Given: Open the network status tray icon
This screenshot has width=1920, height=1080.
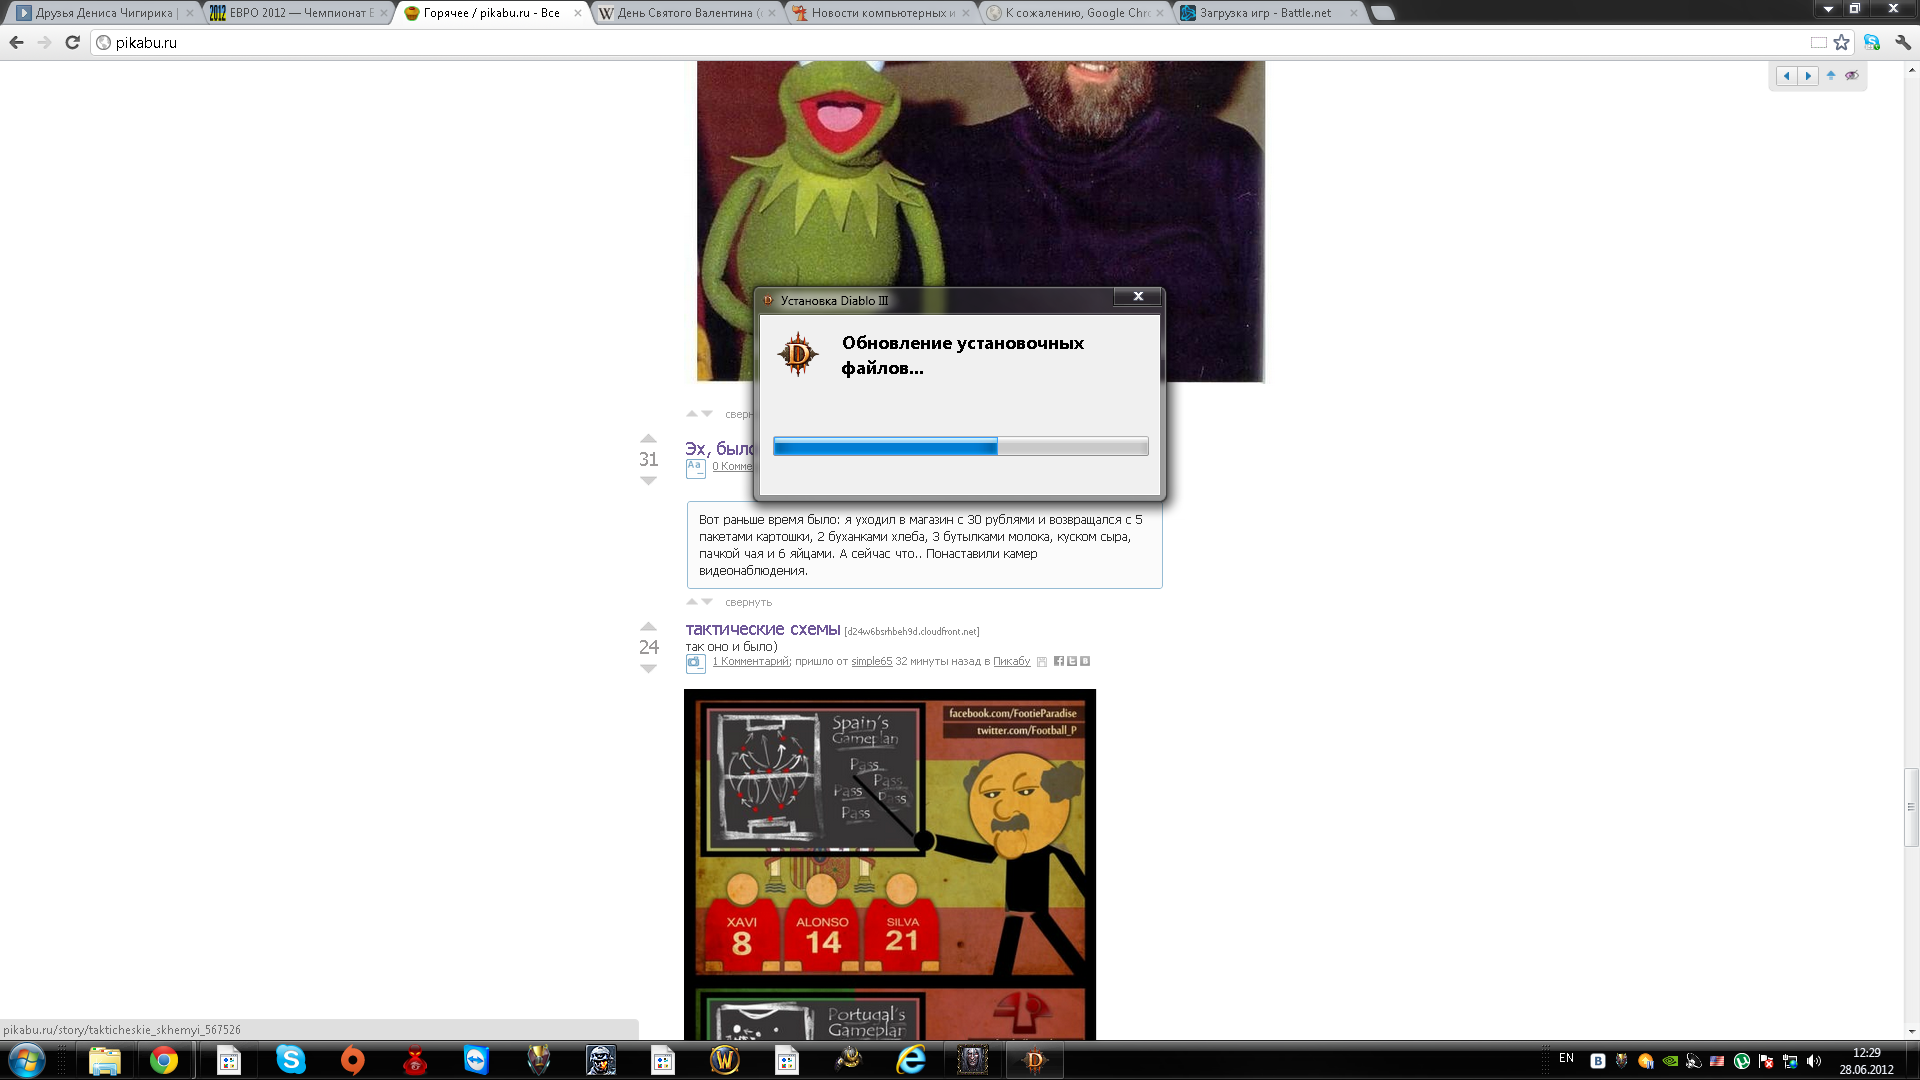Looking at the screenshot, I should pos(1790,1061).
